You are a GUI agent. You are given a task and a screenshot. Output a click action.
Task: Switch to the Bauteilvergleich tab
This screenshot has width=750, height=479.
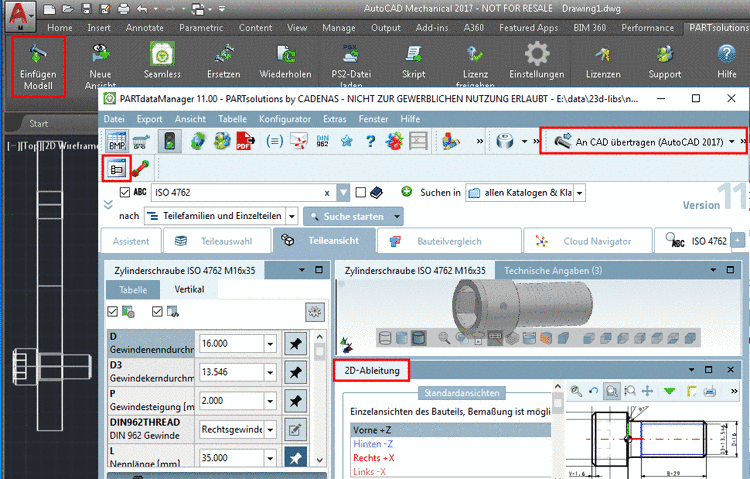[448, 241]
